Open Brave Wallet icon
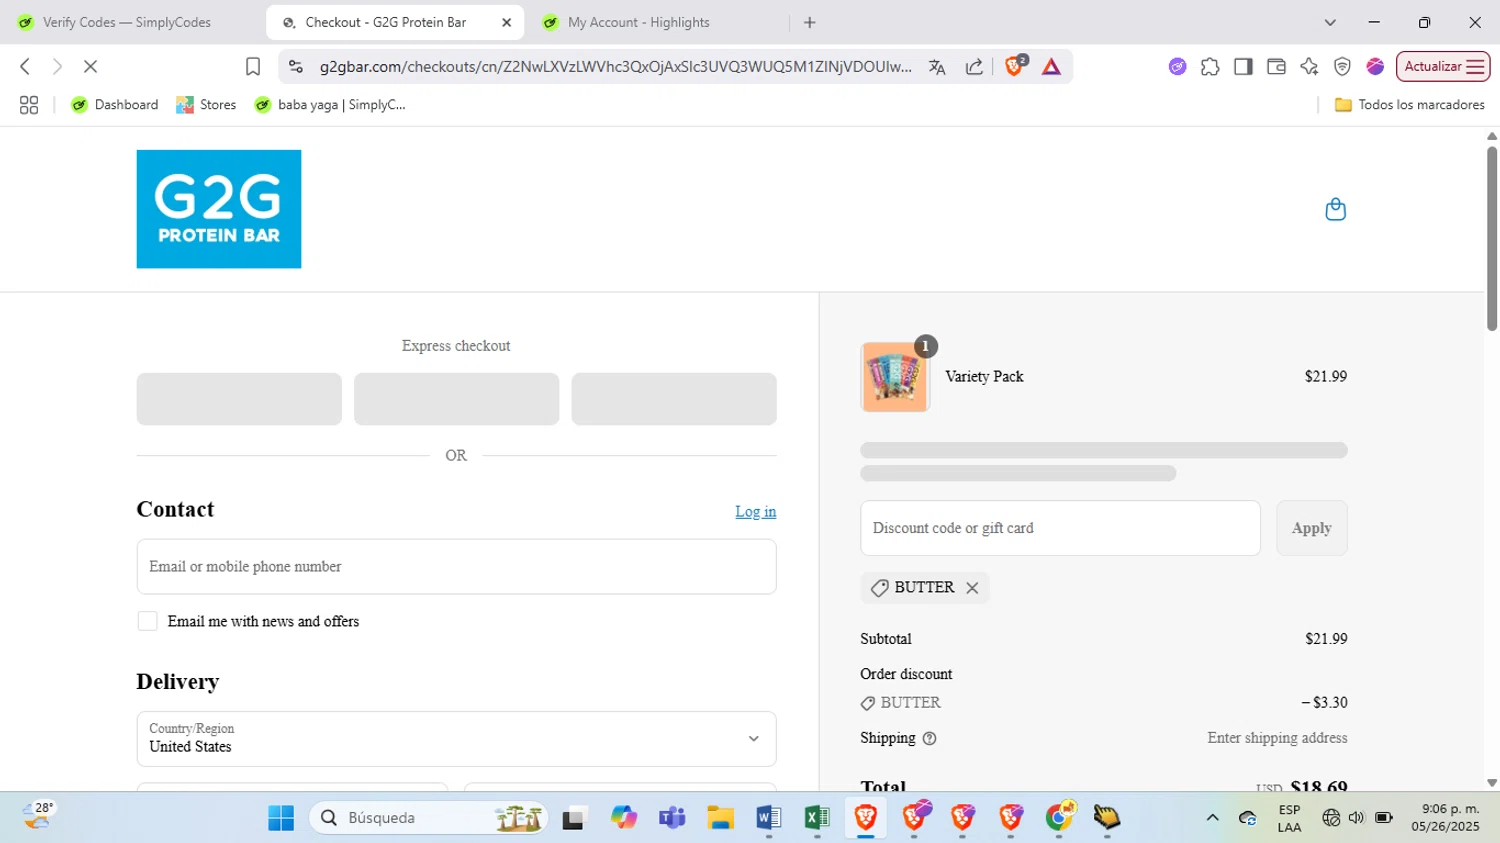Viewport: 1500px width, 843px height. 1276,67
